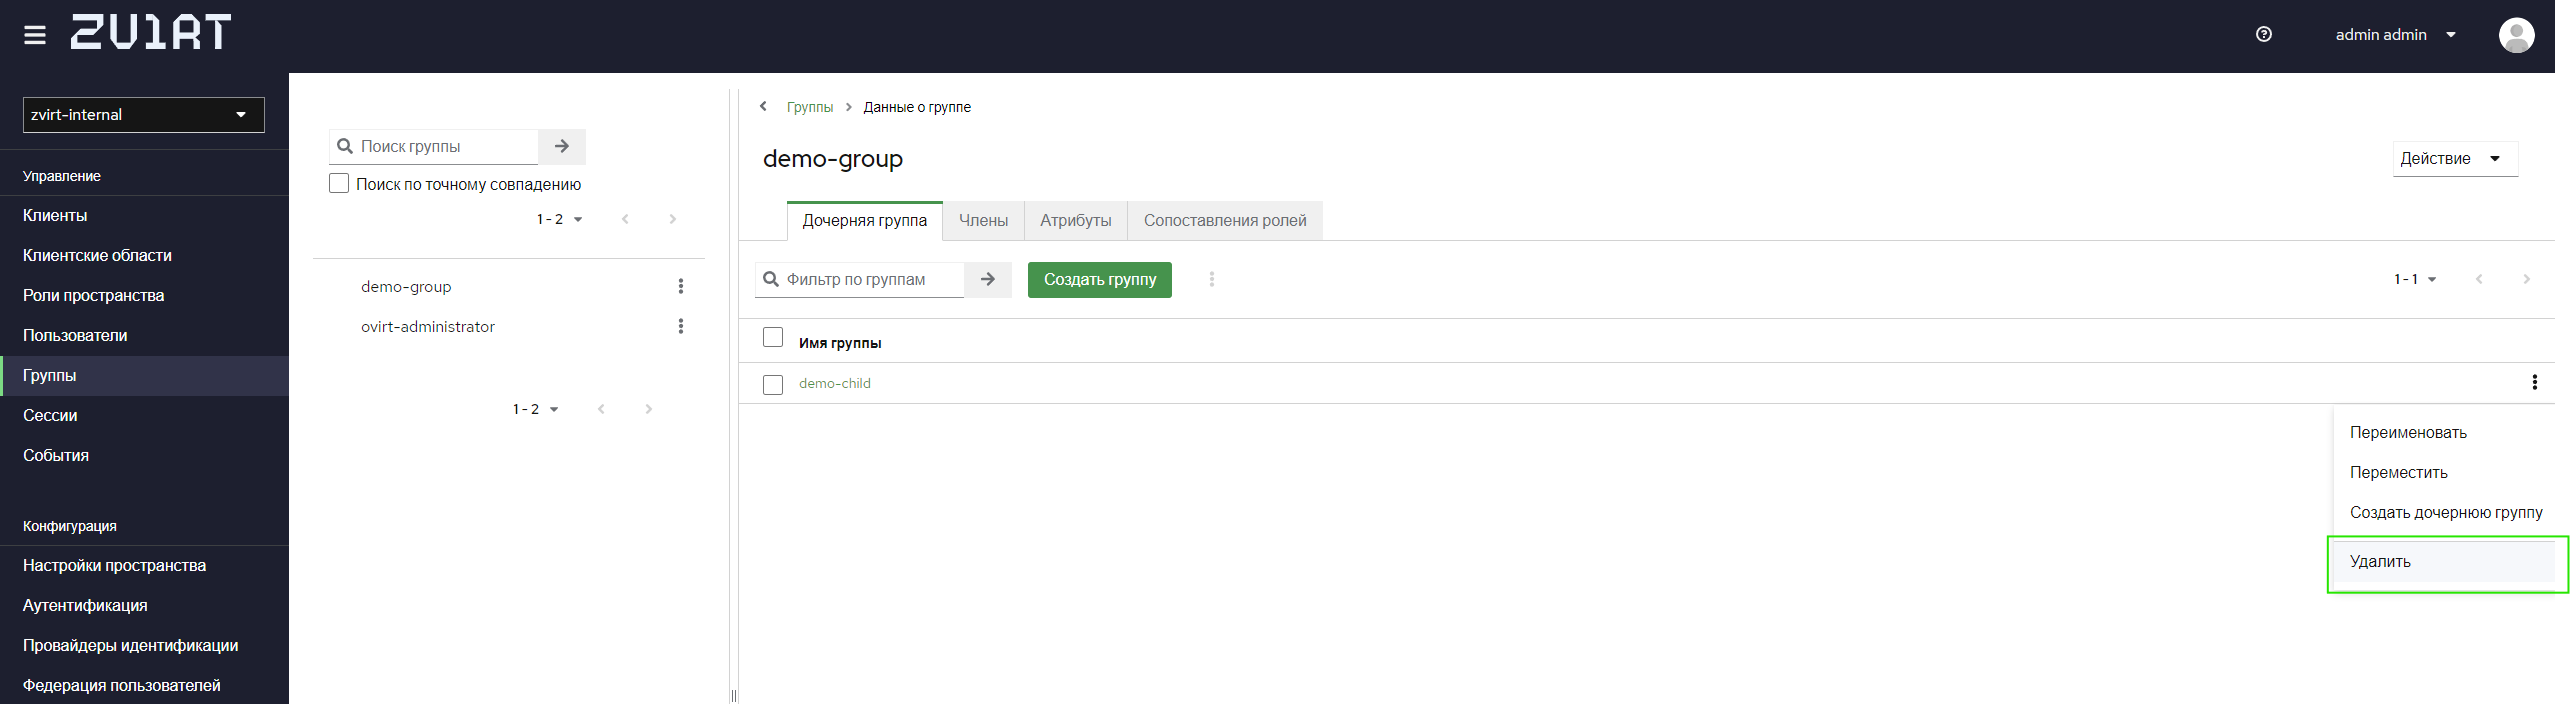Apply group filter with arrow button
2570x704 pixels.
pyautogui.click(x=988, y=279)
